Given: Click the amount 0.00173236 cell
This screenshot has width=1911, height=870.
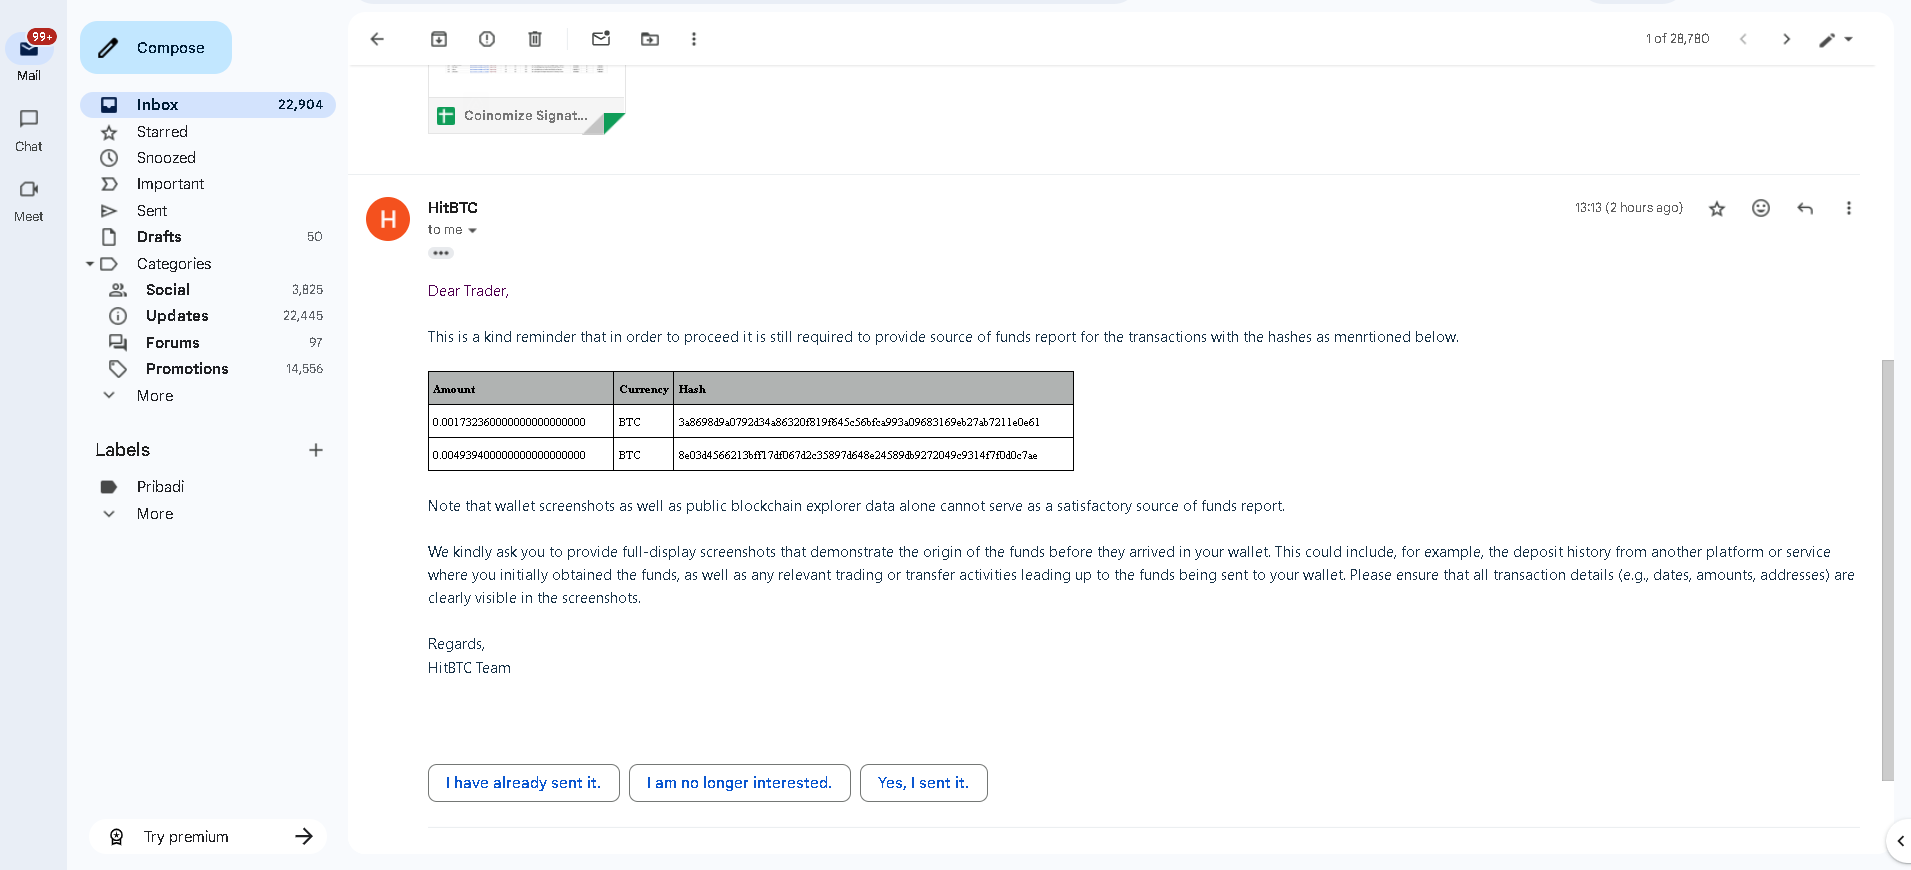Looking at the screenshot, I should [x=521, y=422].
